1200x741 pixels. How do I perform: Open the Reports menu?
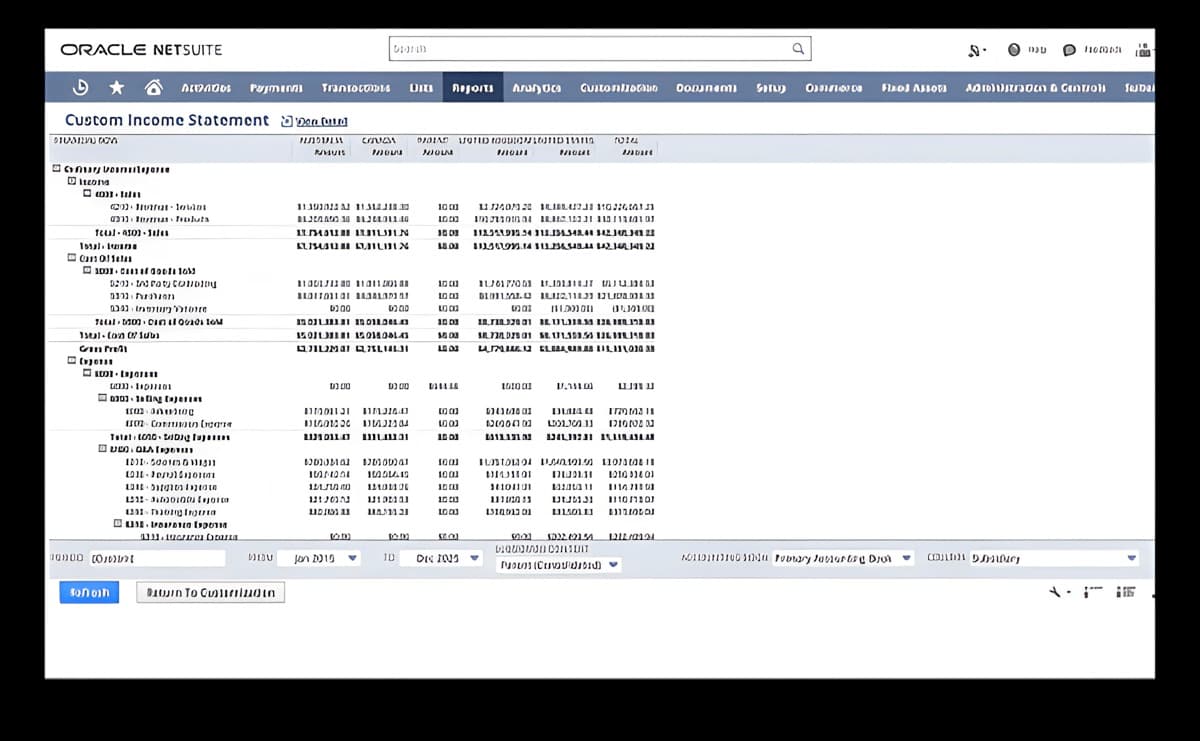pos(471,87)
